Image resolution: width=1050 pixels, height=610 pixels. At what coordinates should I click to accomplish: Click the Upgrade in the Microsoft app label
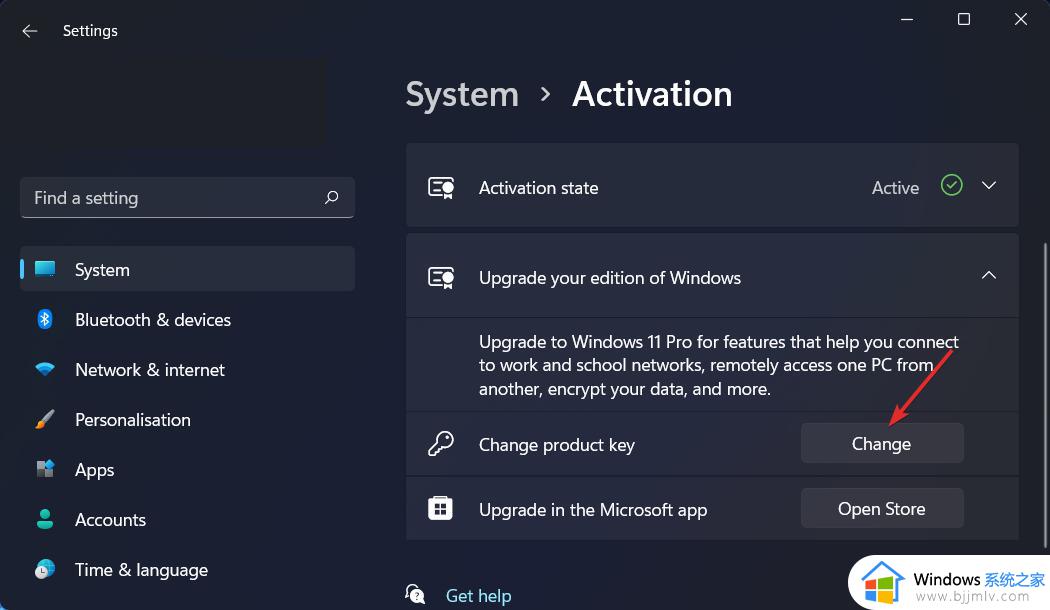coord(593,510)
